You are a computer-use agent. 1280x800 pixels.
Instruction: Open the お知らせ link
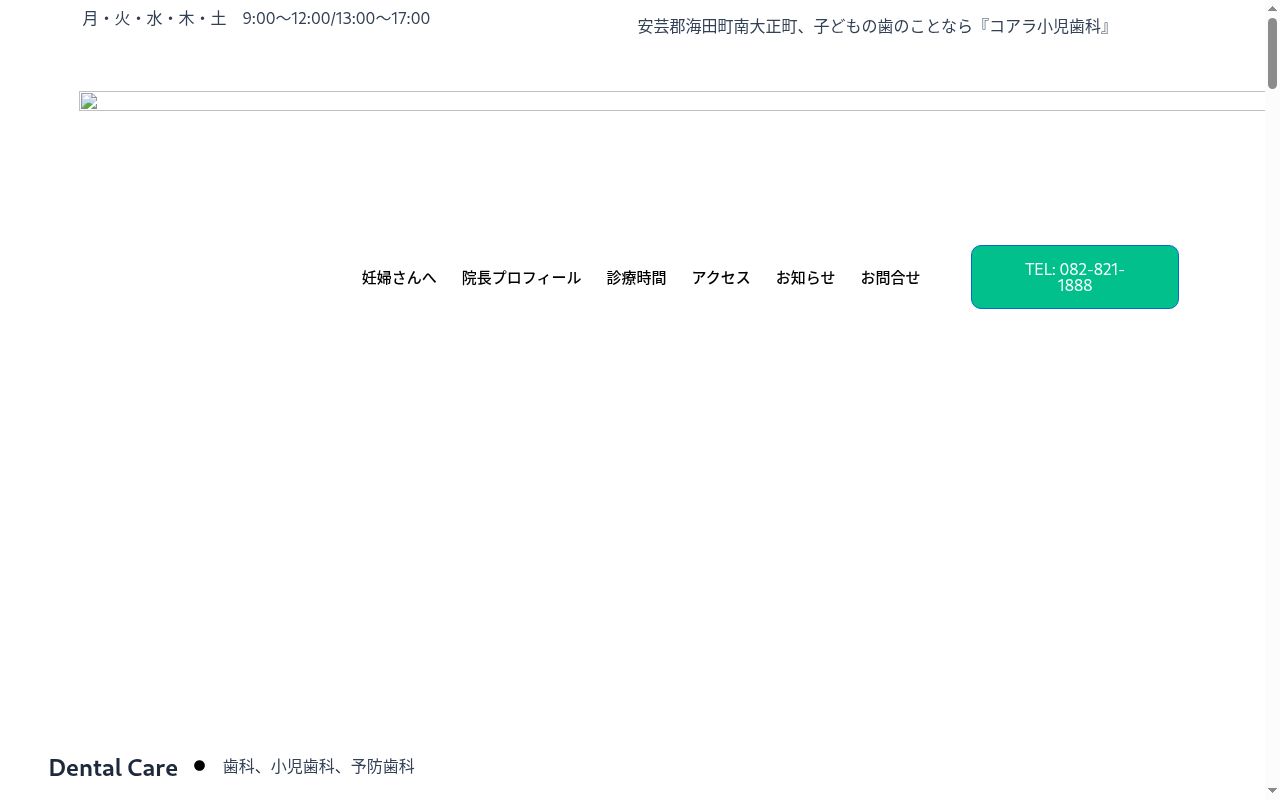(x=805, y=278)
